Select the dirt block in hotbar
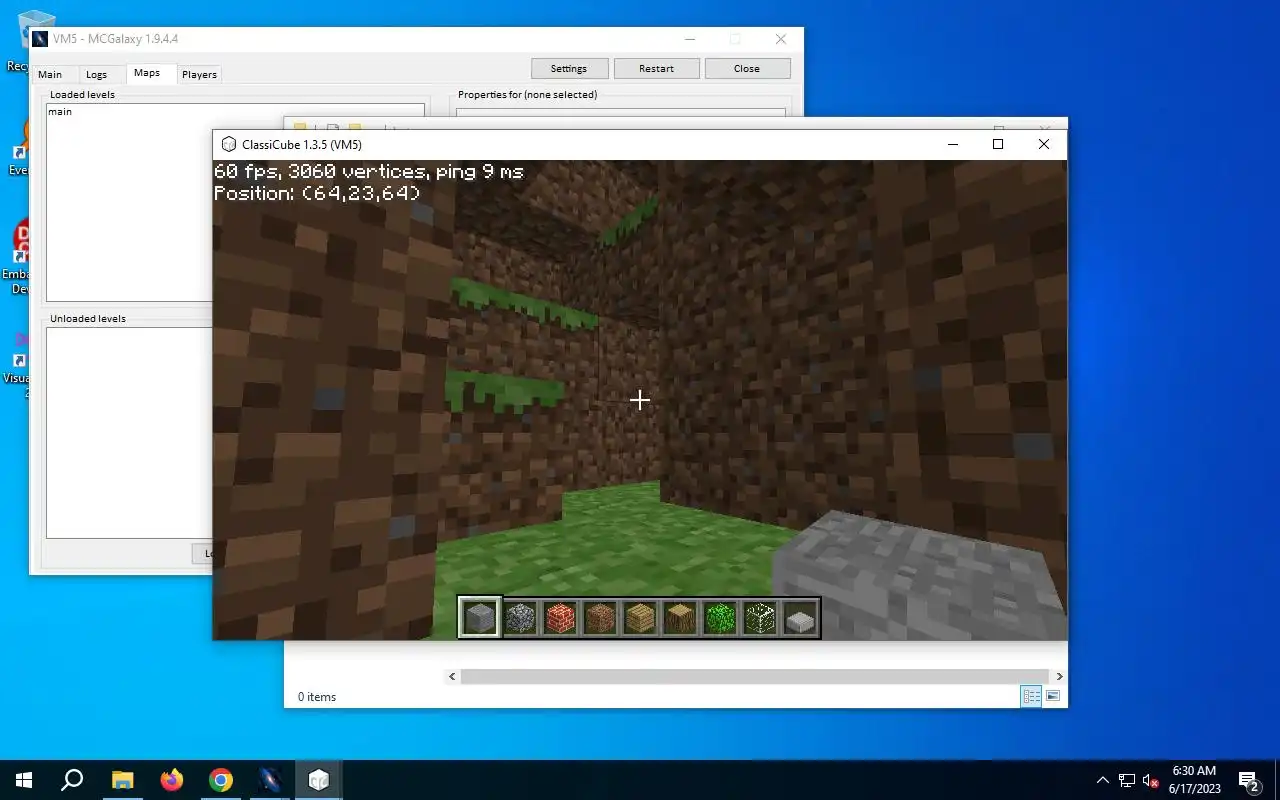Image resolution: width=1280 pixels, height=800 pixels. (600, 618)
